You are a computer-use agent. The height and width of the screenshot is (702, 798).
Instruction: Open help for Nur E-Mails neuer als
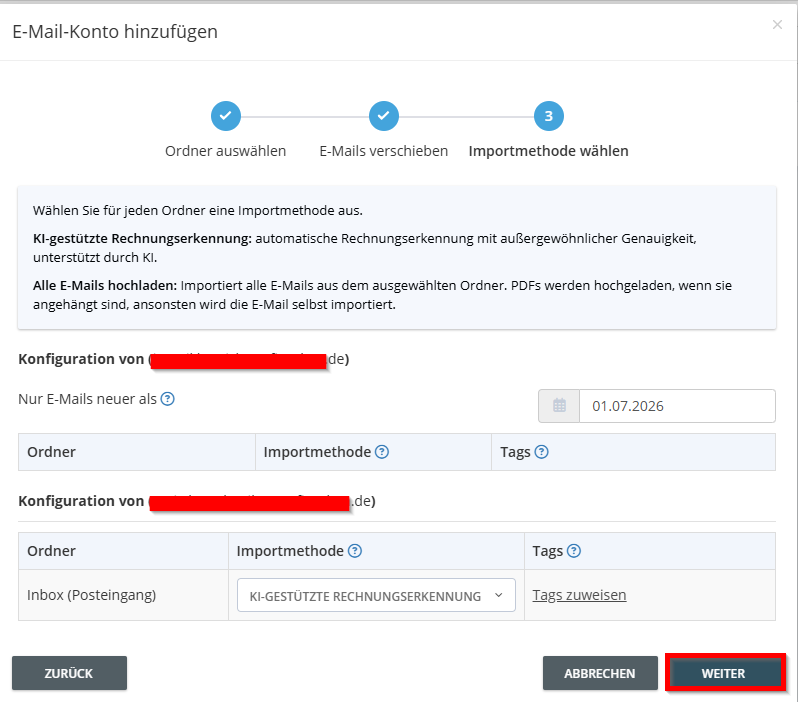167,399
